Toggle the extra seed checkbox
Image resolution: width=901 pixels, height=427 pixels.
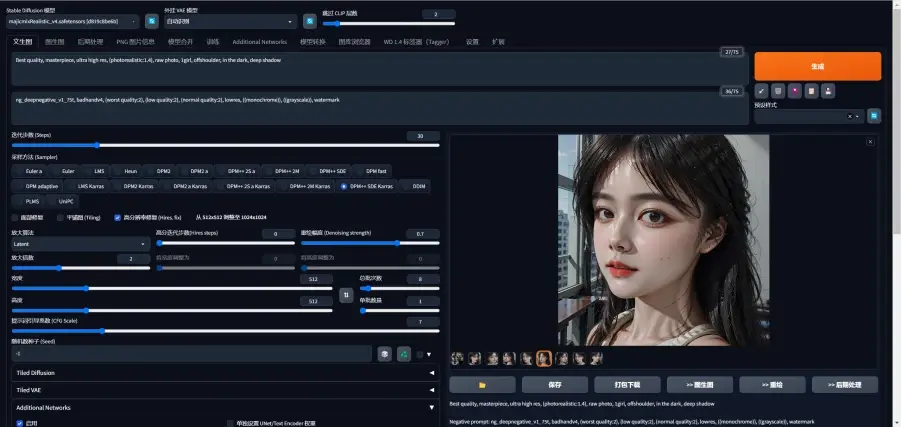(419, 354)
